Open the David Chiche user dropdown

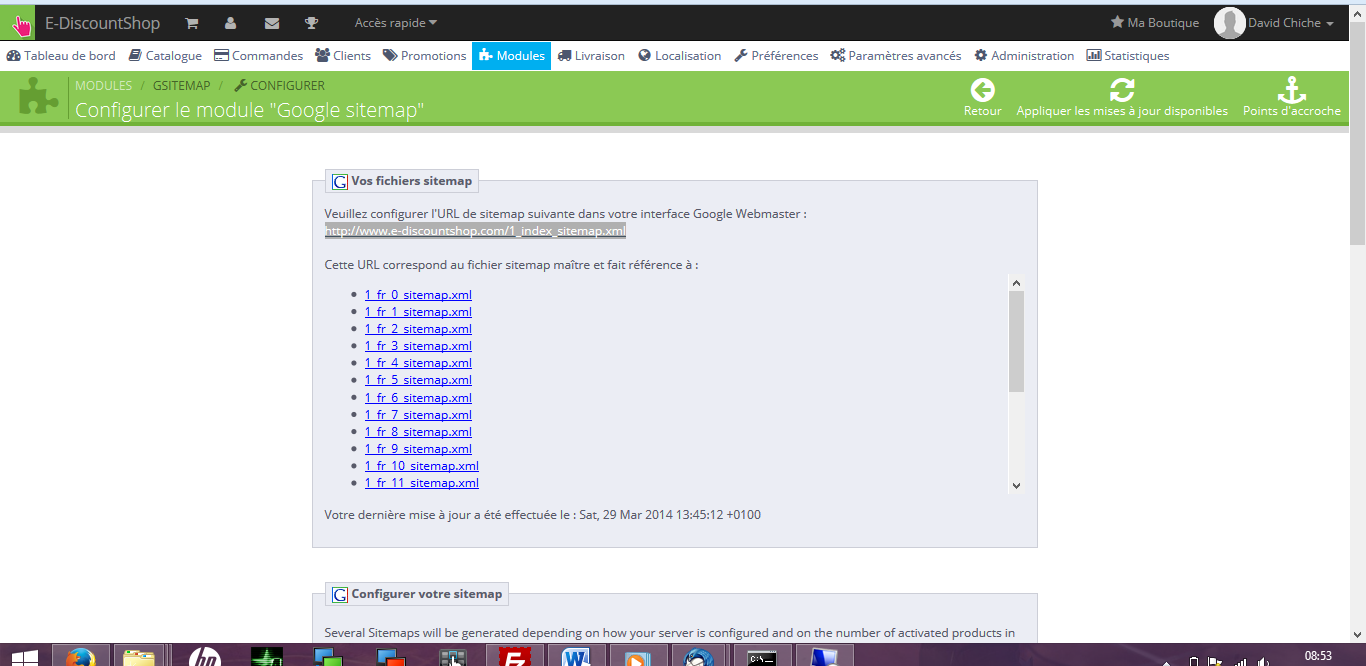click(1291, 23)
